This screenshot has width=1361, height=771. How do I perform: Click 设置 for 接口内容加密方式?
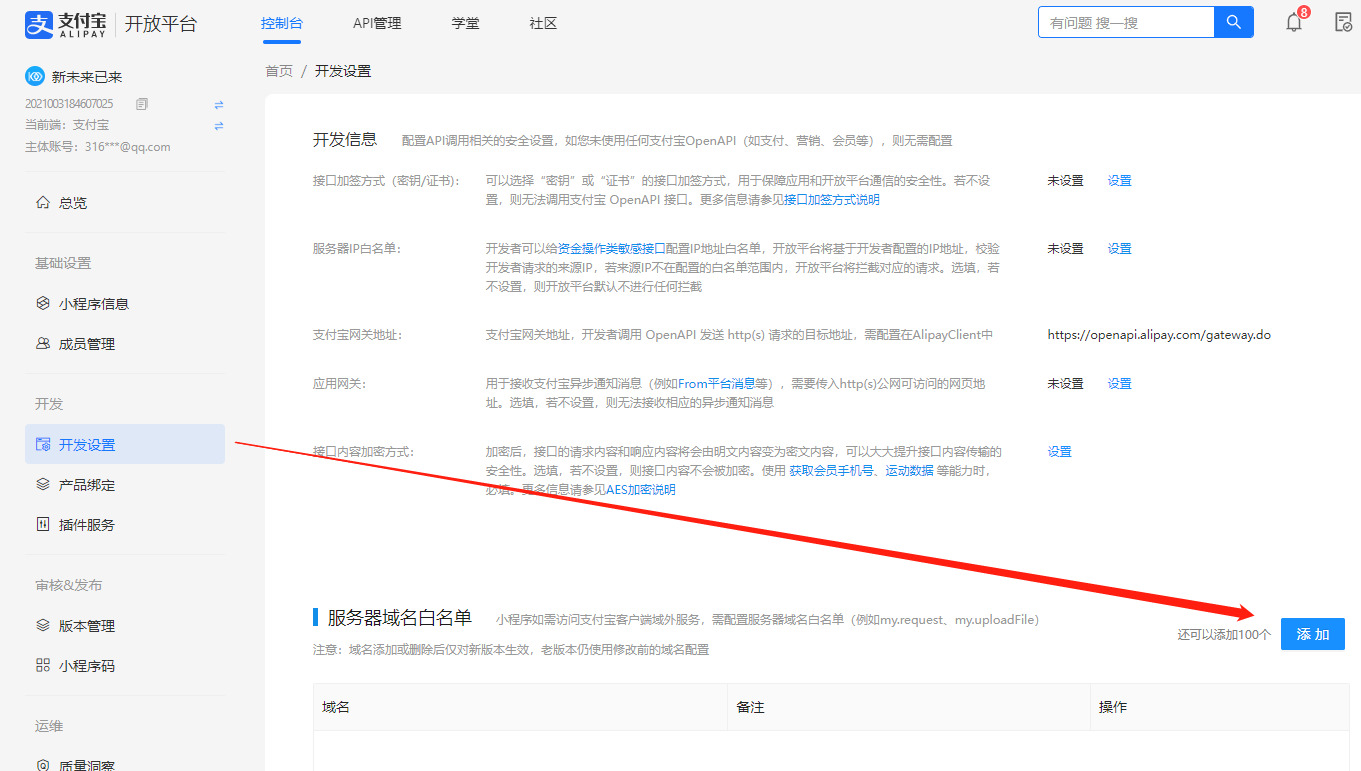coord(1059,452)
